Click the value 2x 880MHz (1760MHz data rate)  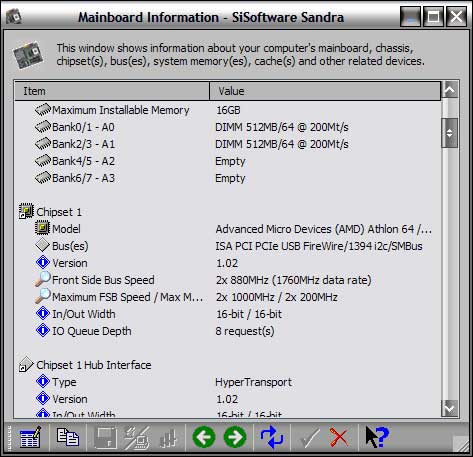point(293,280)
